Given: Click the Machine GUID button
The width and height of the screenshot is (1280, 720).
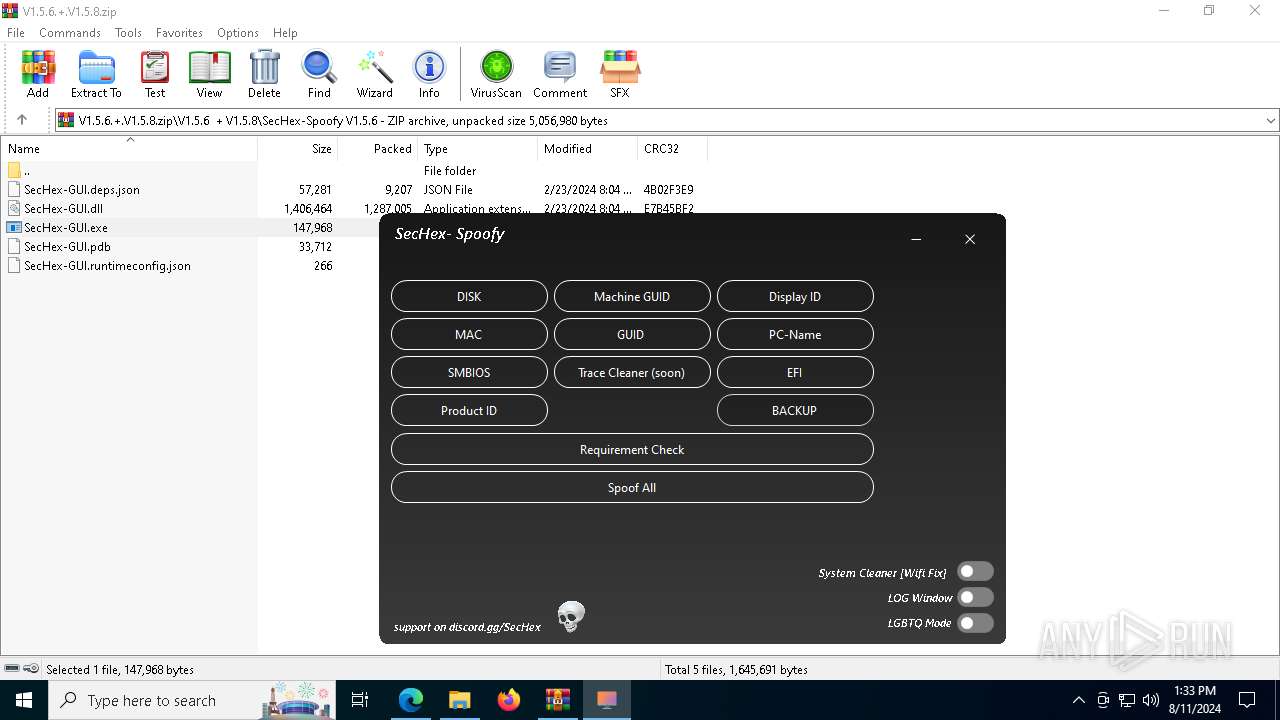Looking at the screenshot, I should pyautogui.click(x=632, y=296).
